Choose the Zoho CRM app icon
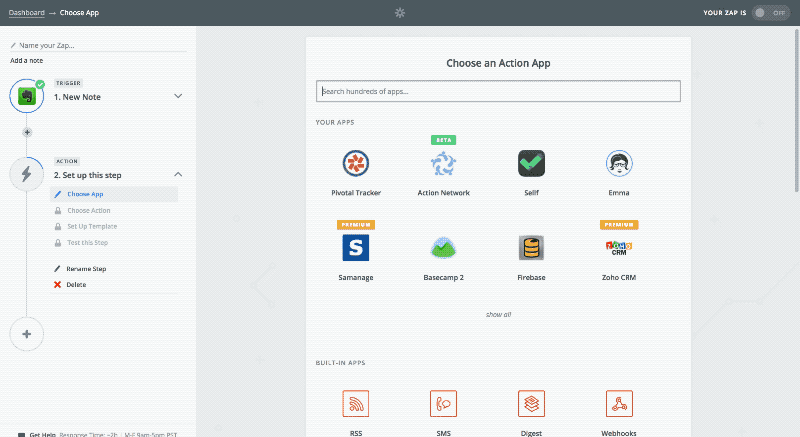The width and height of the screenshot is (800, 437). (x=619, y=248)
